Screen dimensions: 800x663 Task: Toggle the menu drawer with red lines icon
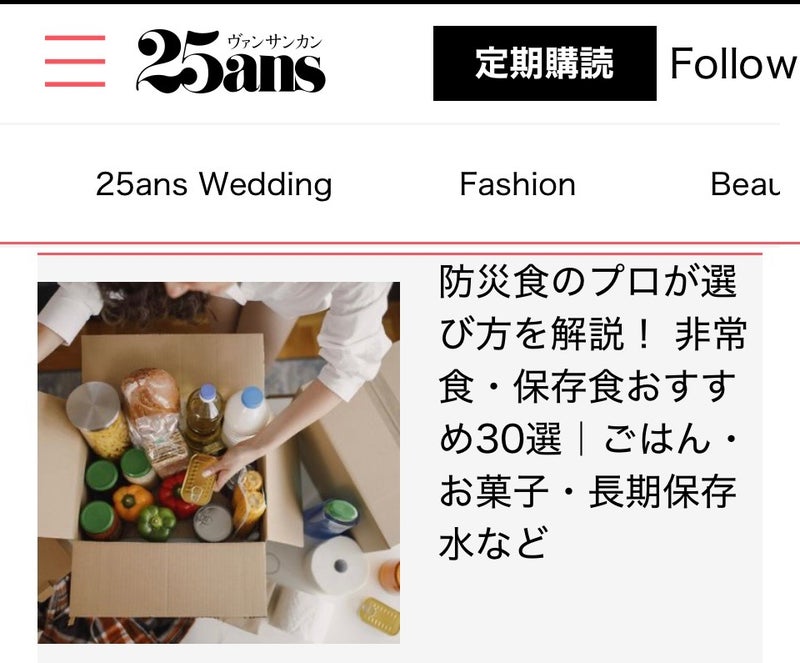[75, 61]
